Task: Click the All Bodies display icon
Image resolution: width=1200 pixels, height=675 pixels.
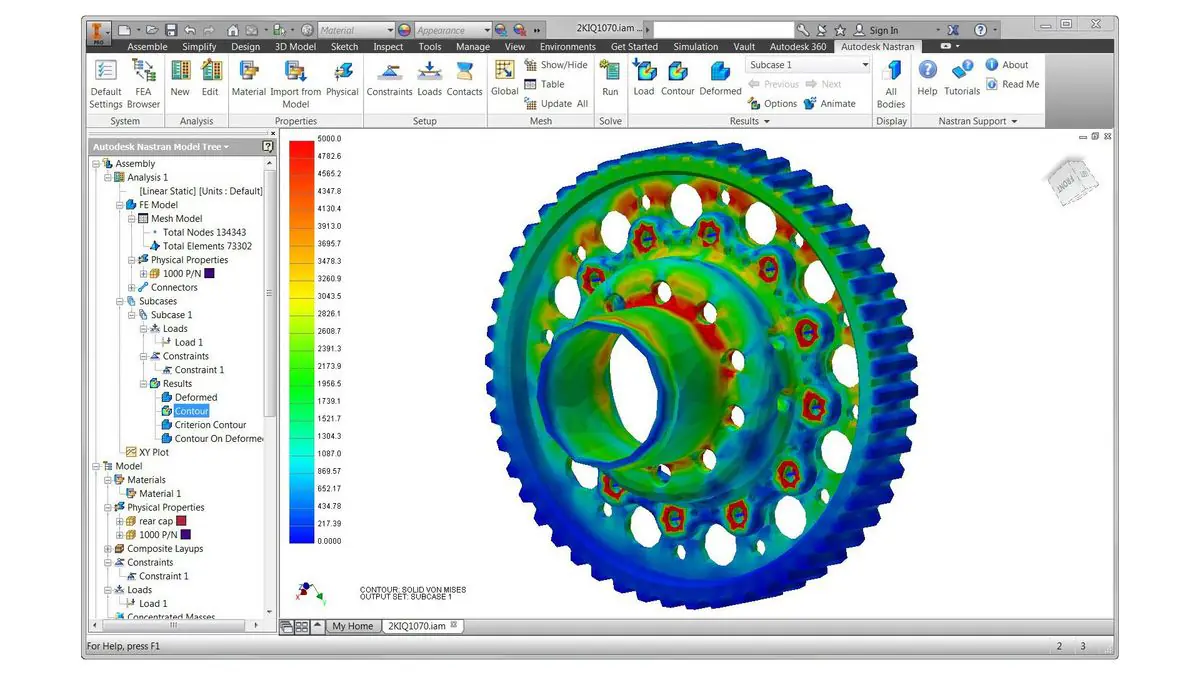Action: pos(891,83)
